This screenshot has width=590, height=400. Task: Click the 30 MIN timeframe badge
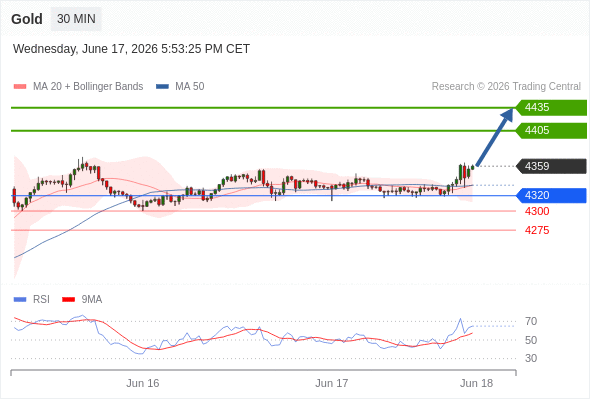tap(76, 19)
